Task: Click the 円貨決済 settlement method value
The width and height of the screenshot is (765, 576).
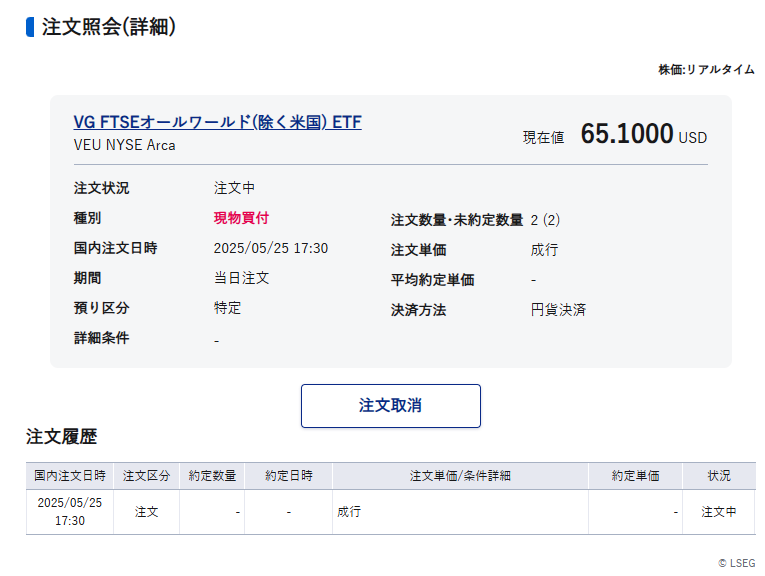Action: tap(558, 310)
